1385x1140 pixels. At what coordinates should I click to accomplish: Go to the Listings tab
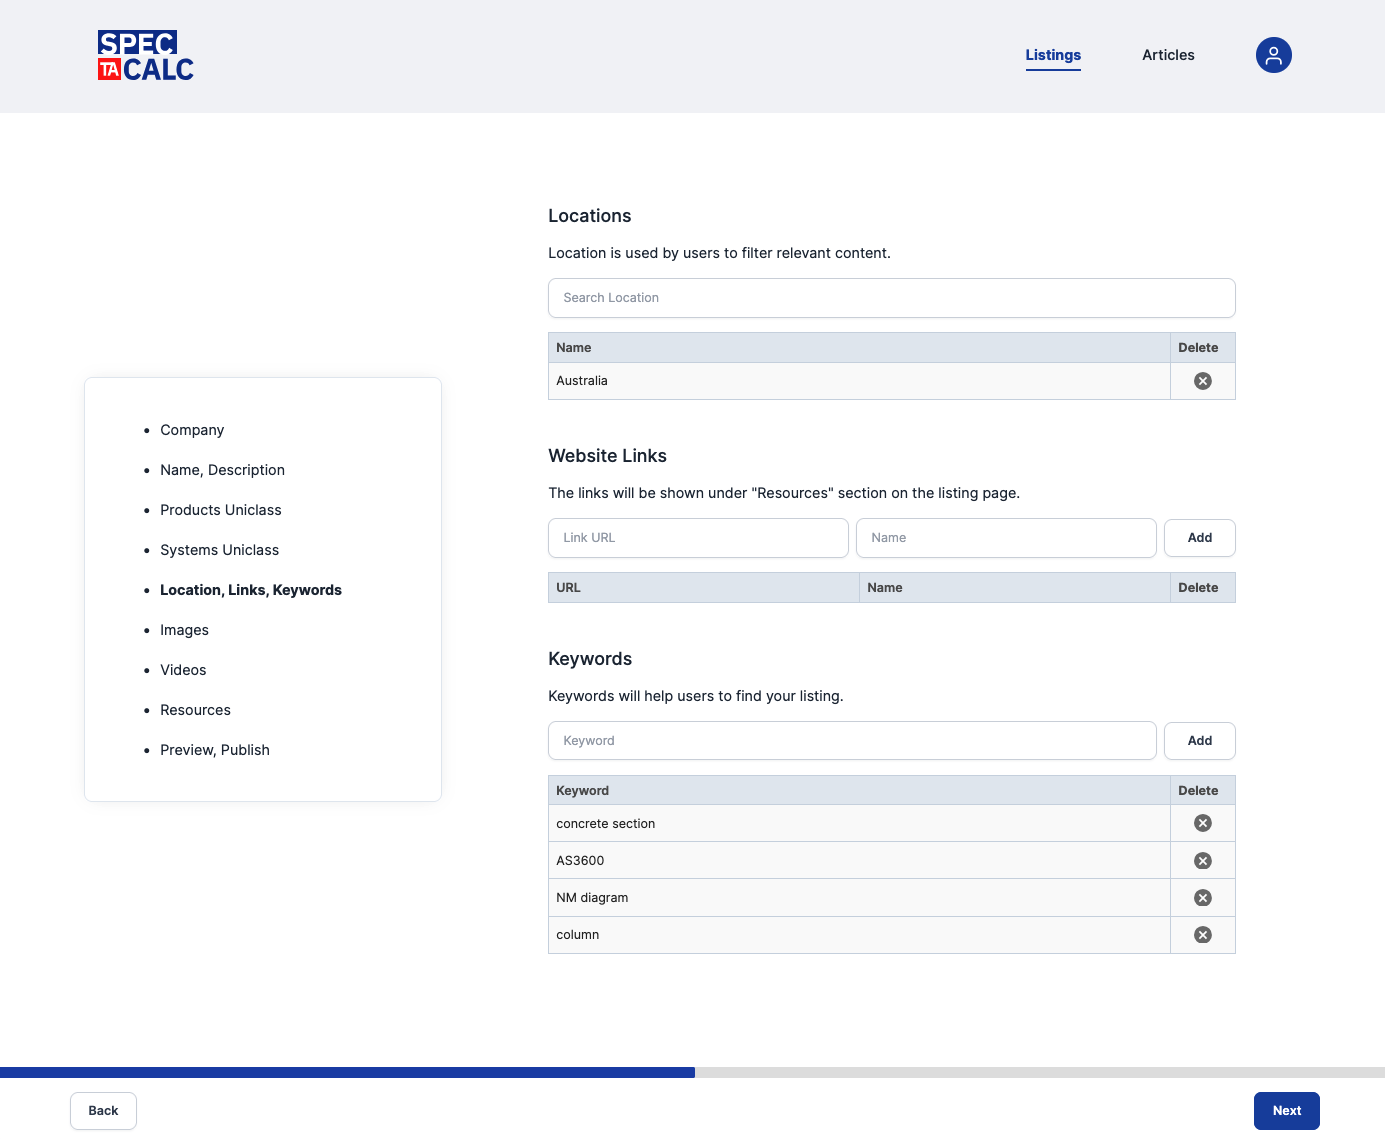pos(1053,55)
